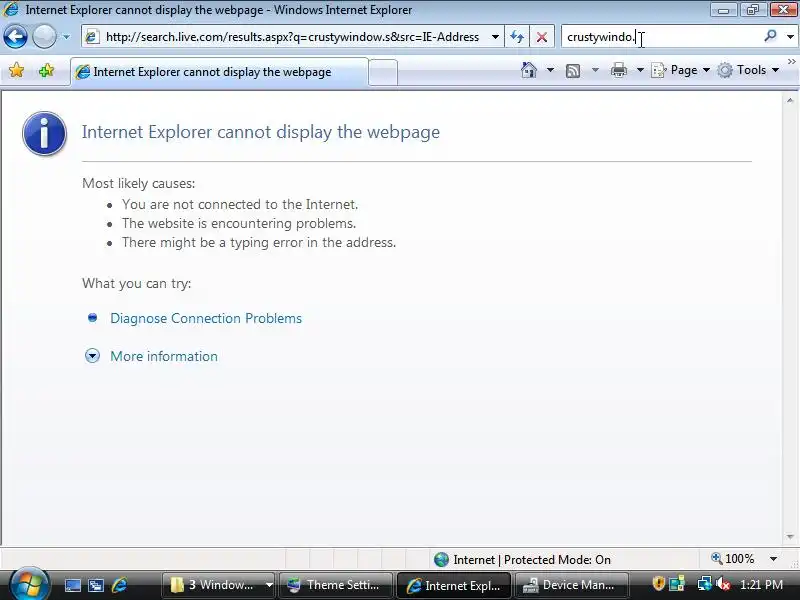Expand the Home button dropdown arrow
The width and height of the screenshot is (800, 600).
550,70
